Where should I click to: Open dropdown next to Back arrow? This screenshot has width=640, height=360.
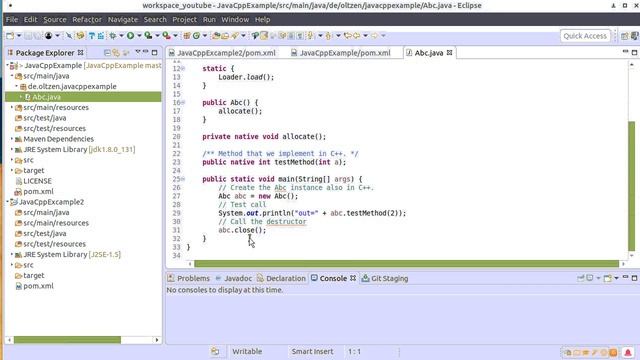(365, 36)
